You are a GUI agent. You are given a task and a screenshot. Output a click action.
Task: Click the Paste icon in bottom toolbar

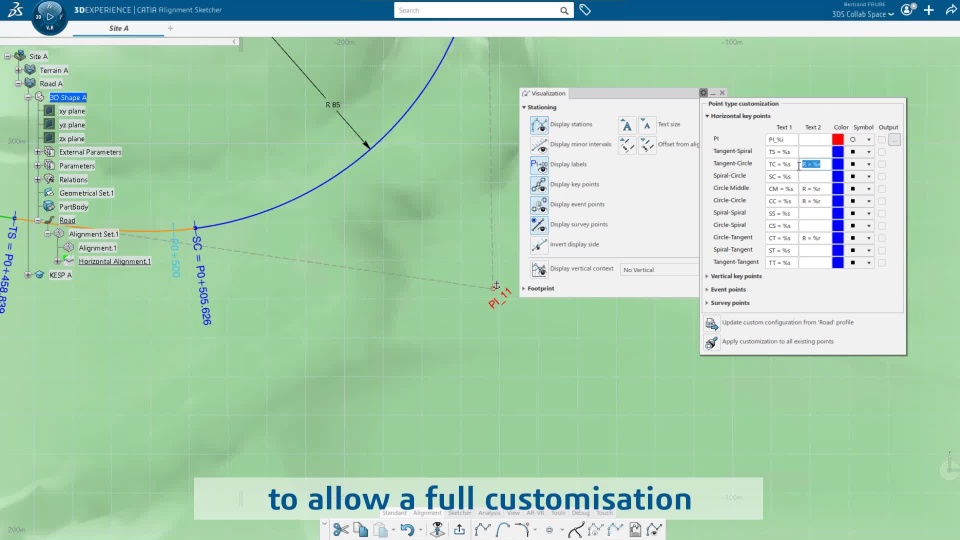click(381, 530)
